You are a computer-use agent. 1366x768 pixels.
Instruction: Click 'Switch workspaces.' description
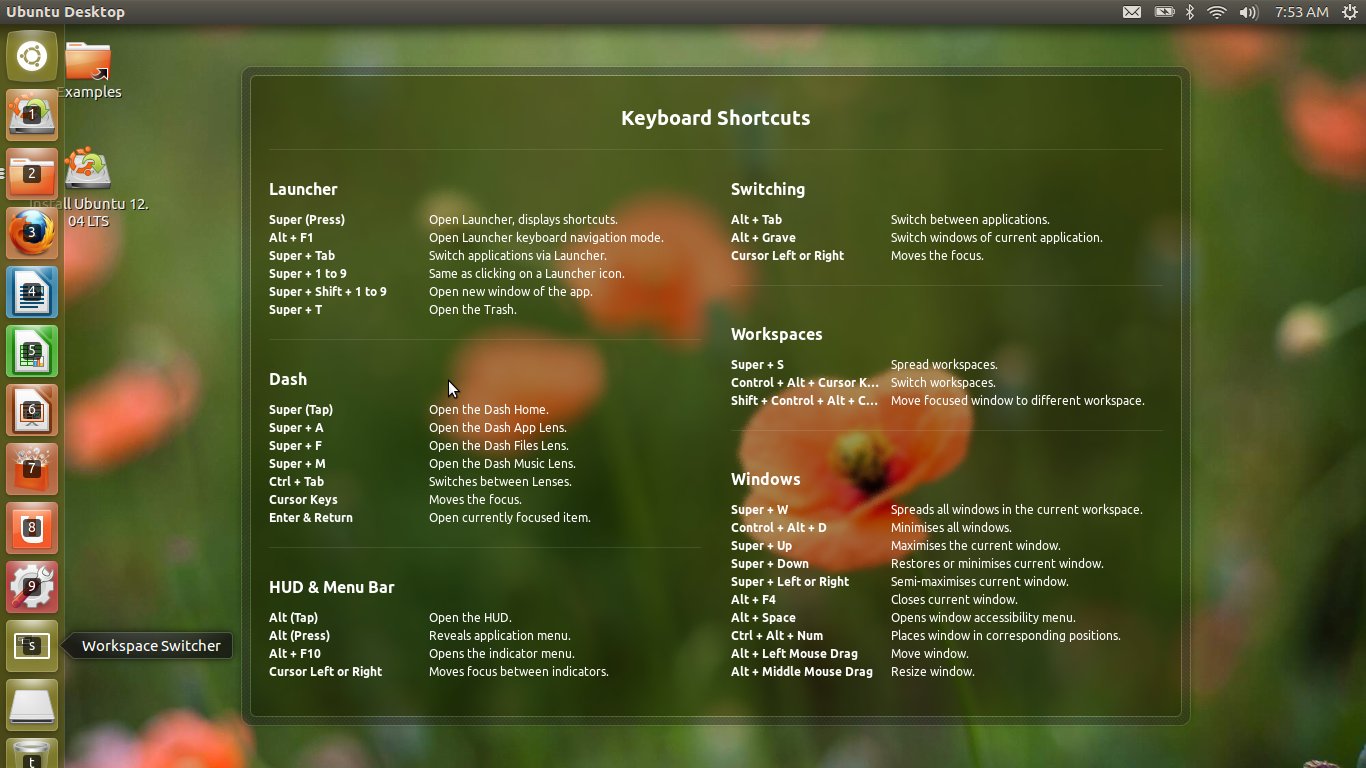pos(943,383)
